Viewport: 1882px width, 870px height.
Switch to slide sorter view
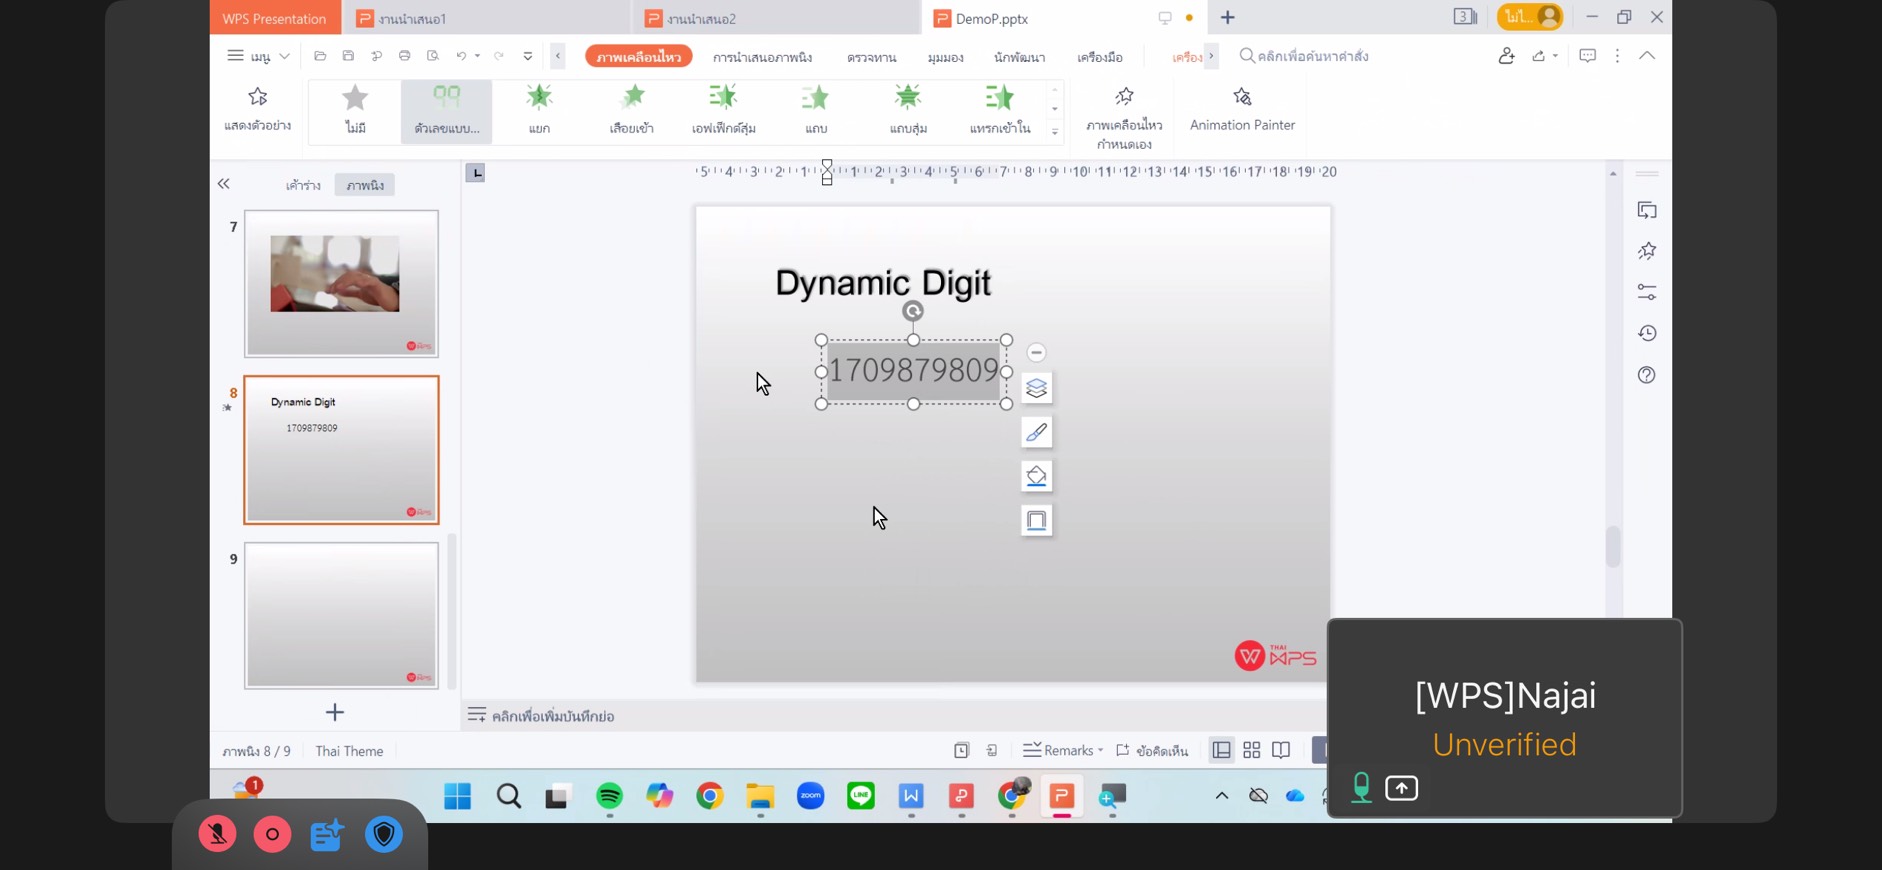[x=1251, y=750]
